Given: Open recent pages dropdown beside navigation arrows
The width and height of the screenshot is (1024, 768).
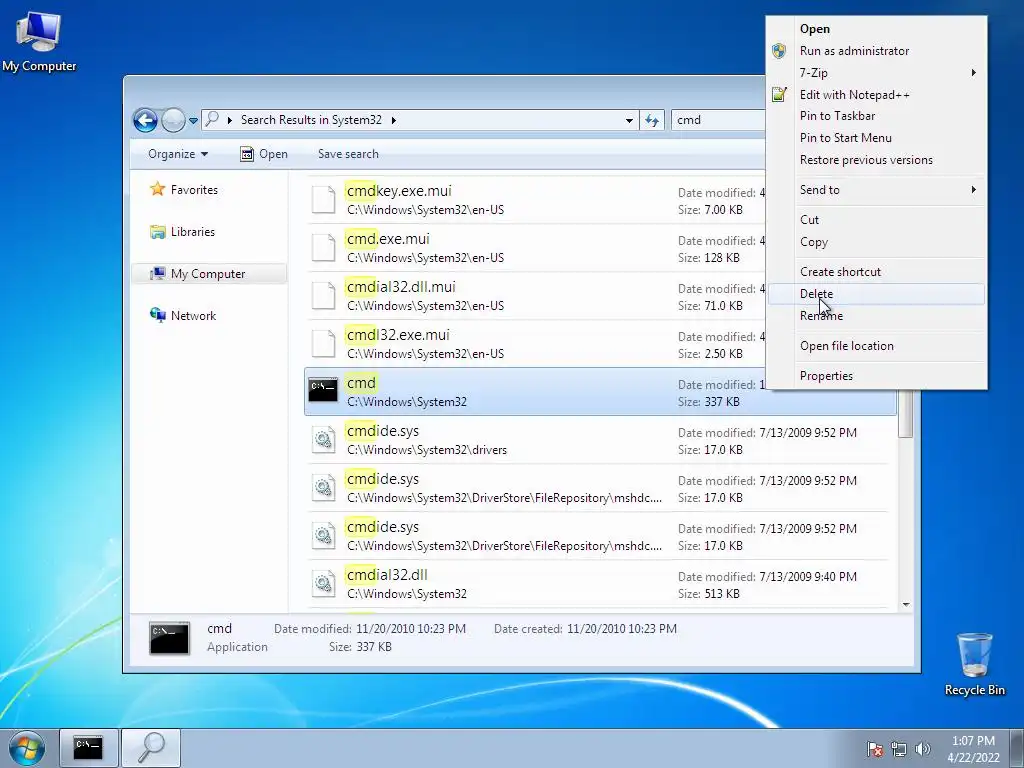Looking at the screenshot, I should tap(193, 121).
